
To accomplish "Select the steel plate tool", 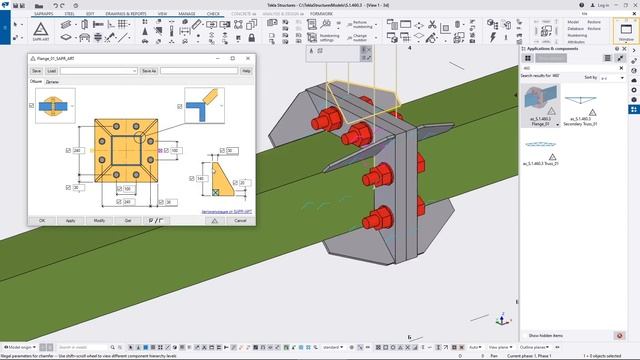I will coord(66,38).
